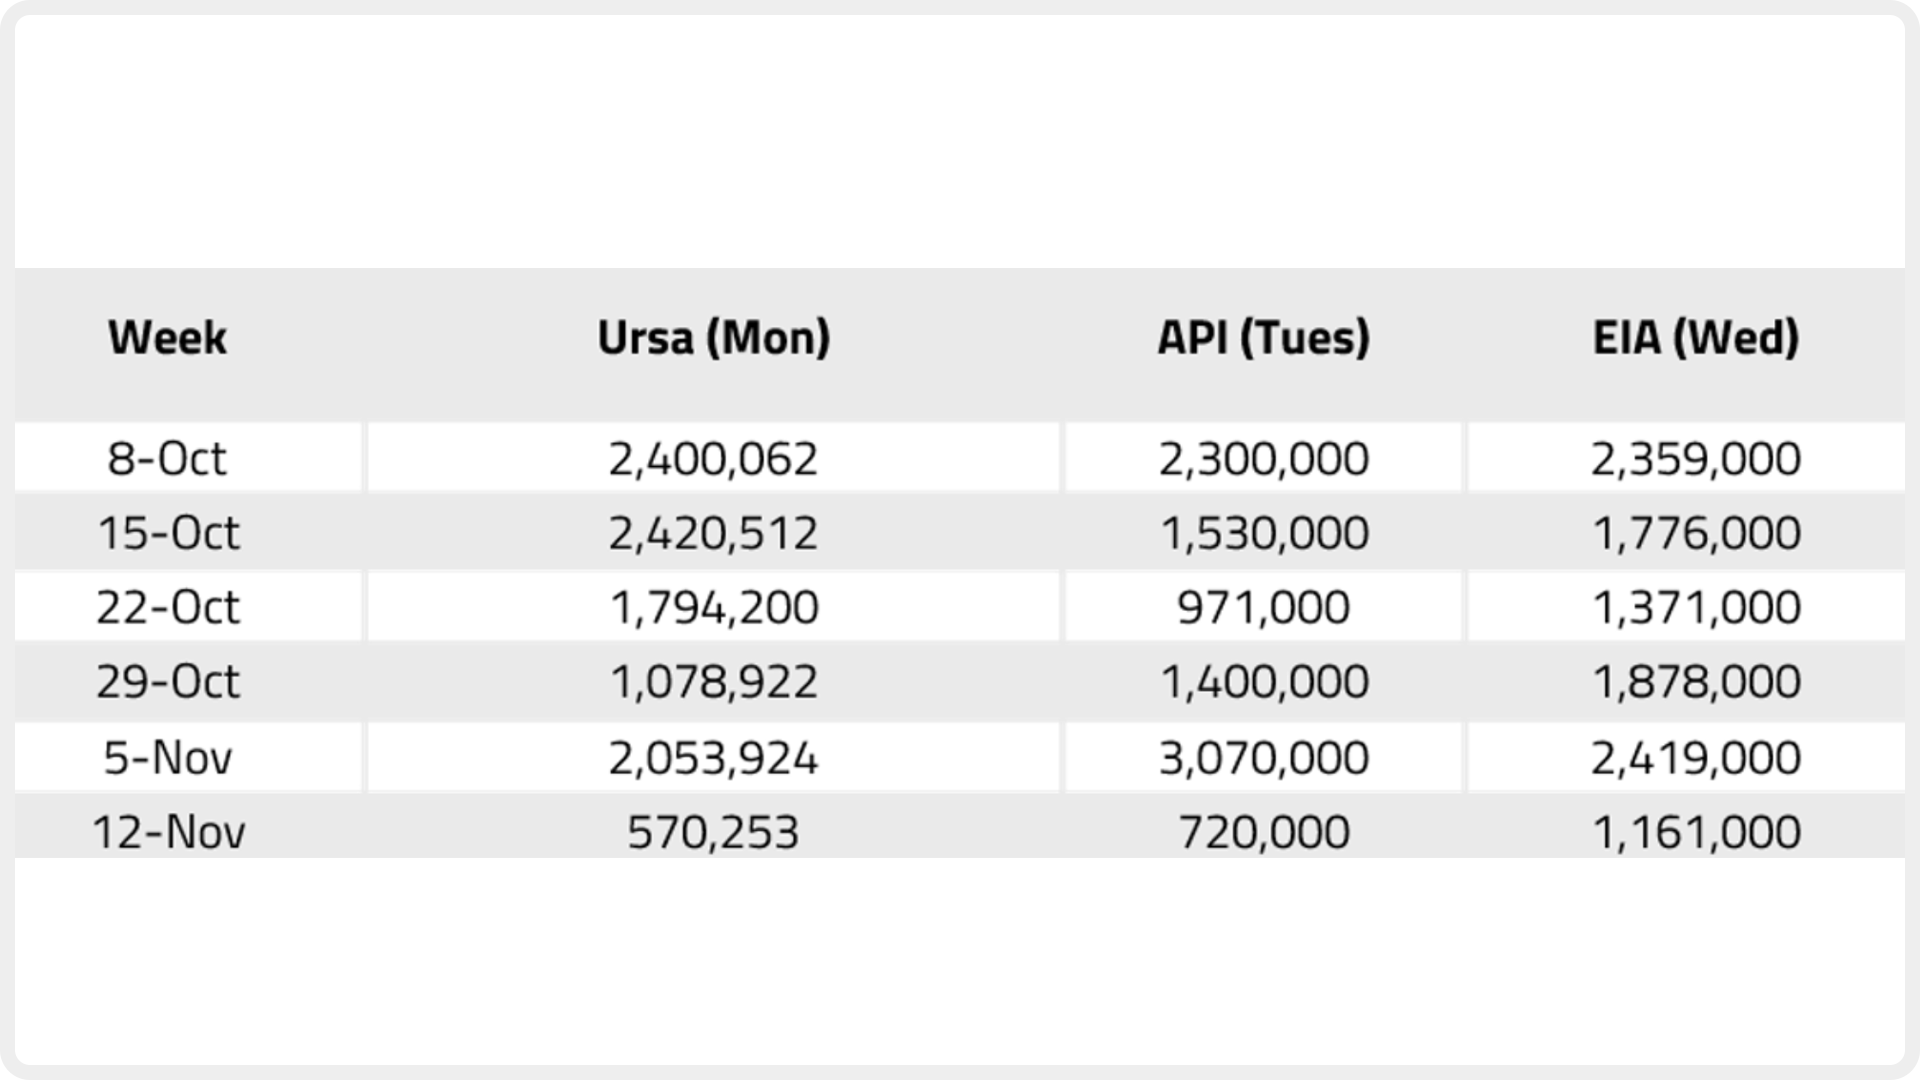Click the 5-Nov row label
Viewport: 1920px width, 1080px height.
(x=168, y=758)
